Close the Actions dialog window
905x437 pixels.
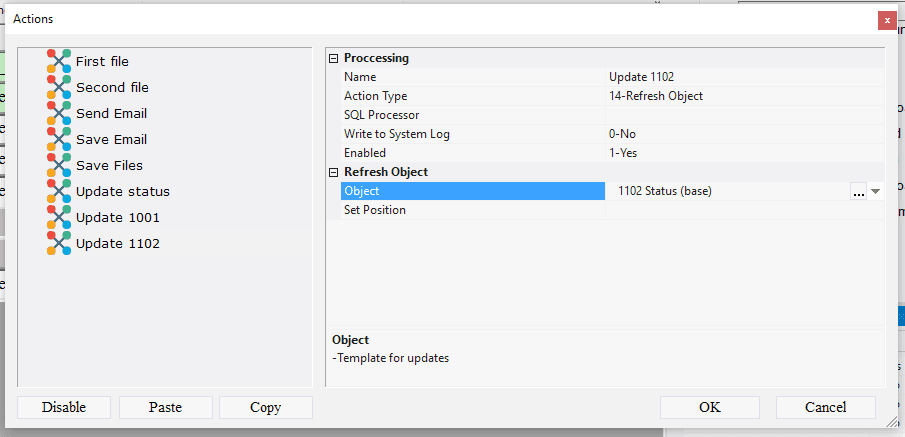click(886, 19)
